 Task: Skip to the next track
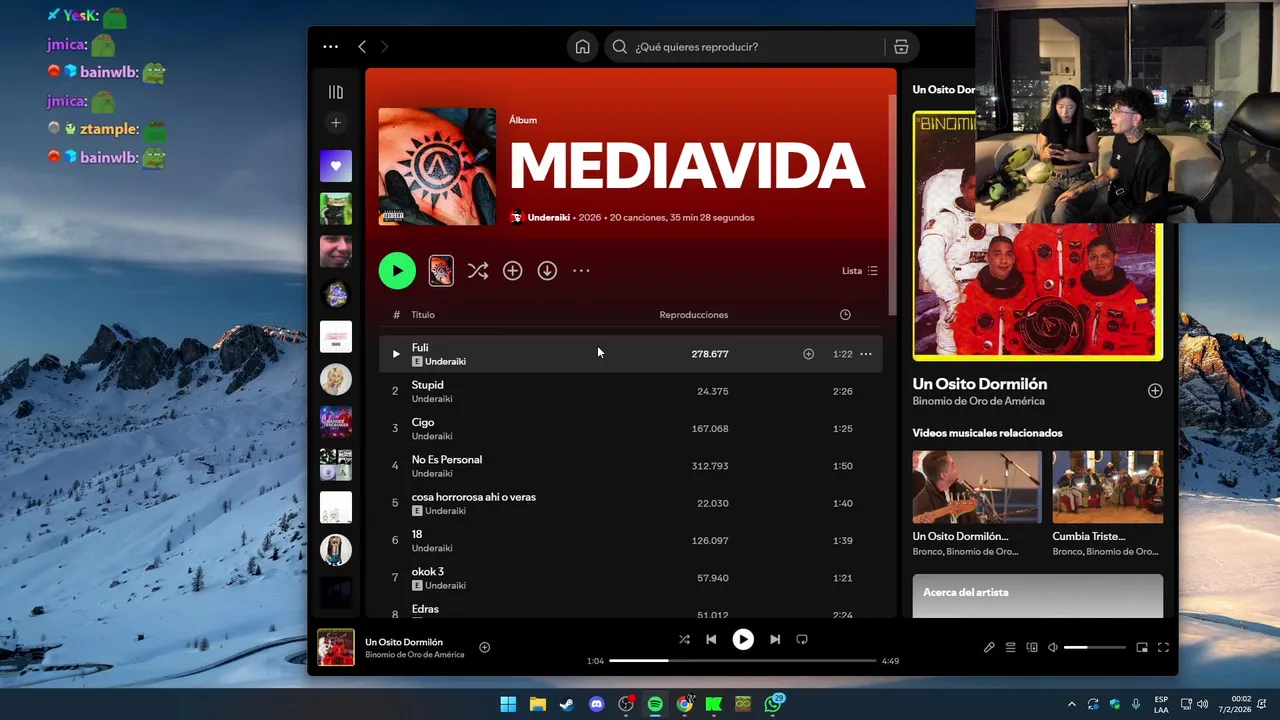click(x=775, y=639)
